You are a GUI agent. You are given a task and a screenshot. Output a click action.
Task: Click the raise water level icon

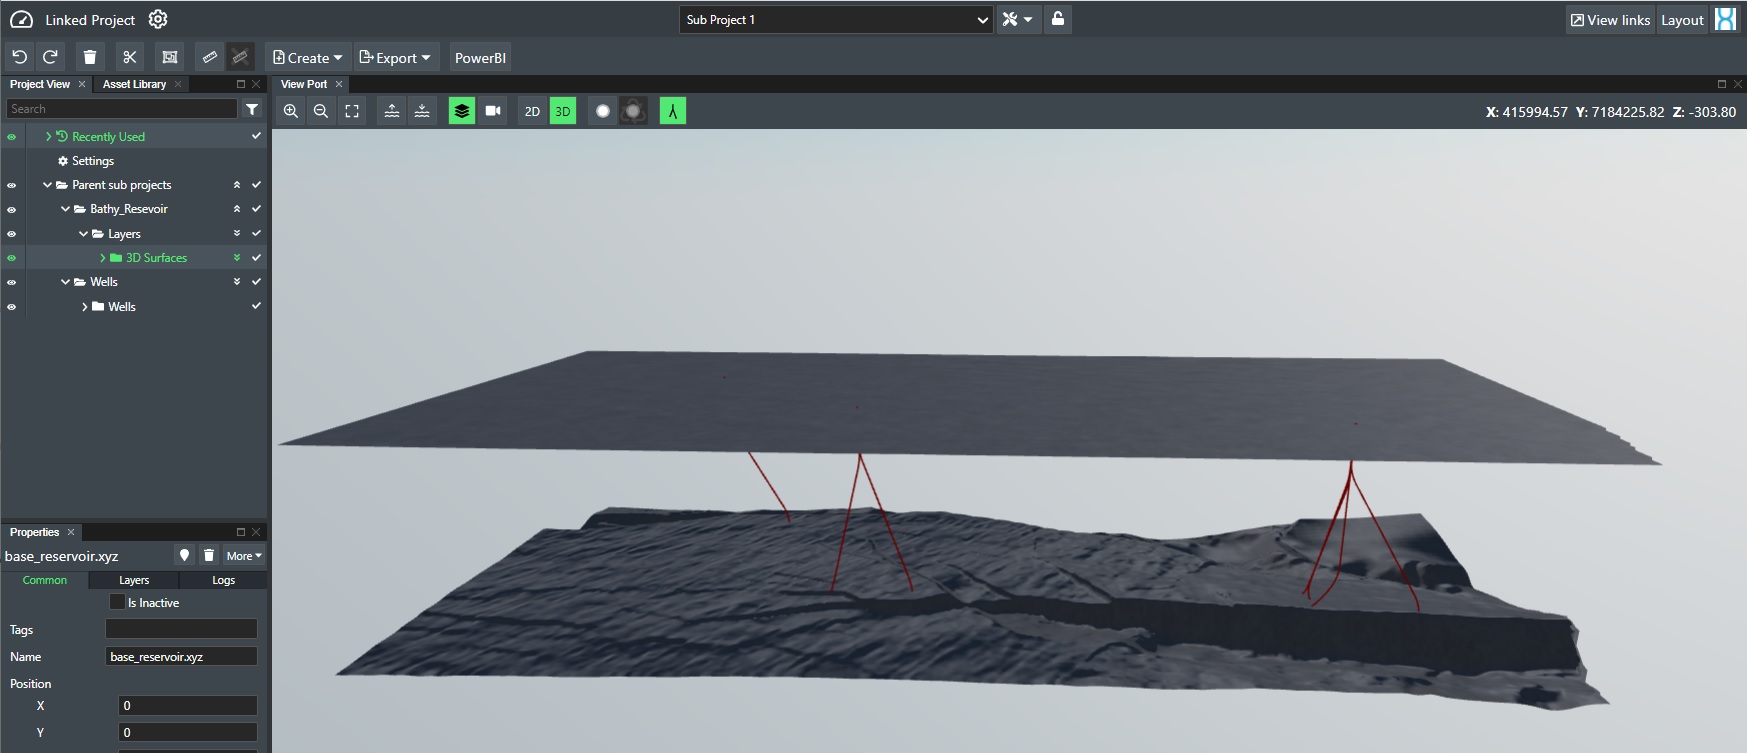tap(392, 111)
